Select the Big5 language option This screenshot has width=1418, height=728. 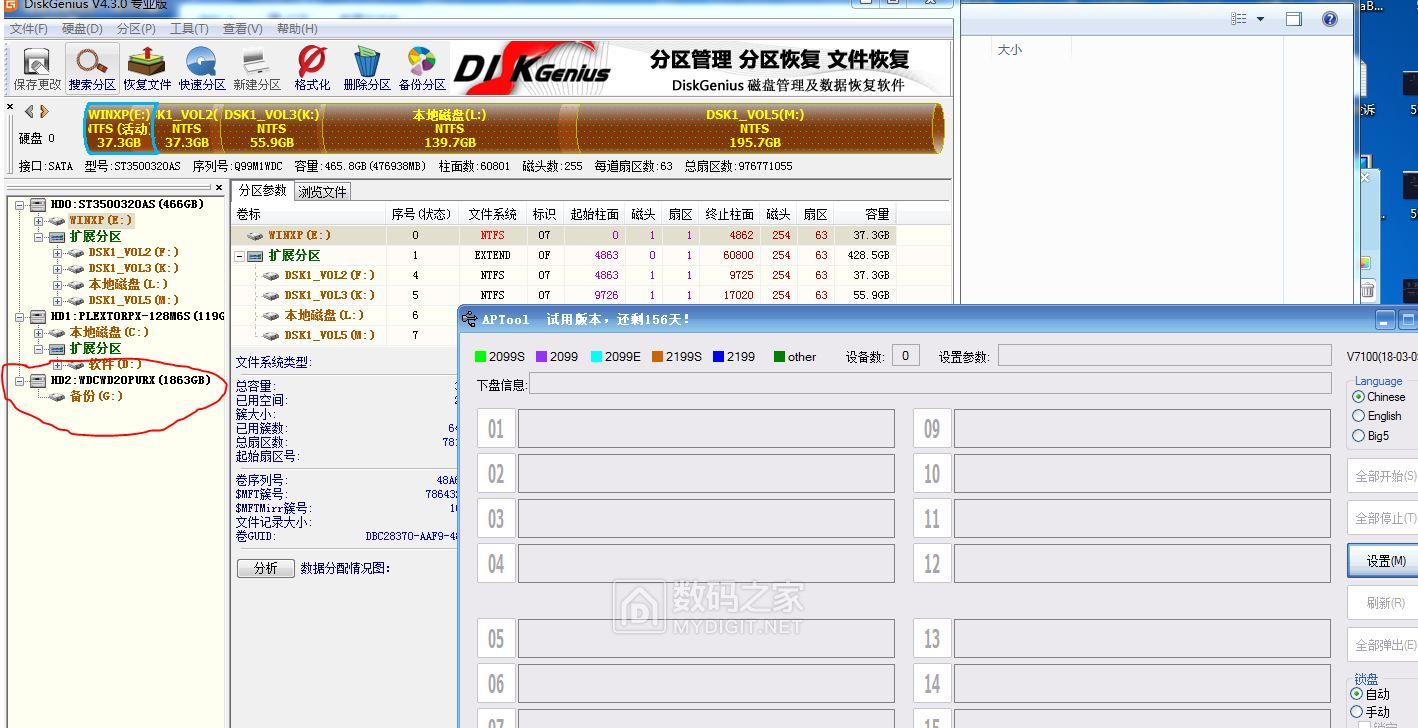[1359, 436]
